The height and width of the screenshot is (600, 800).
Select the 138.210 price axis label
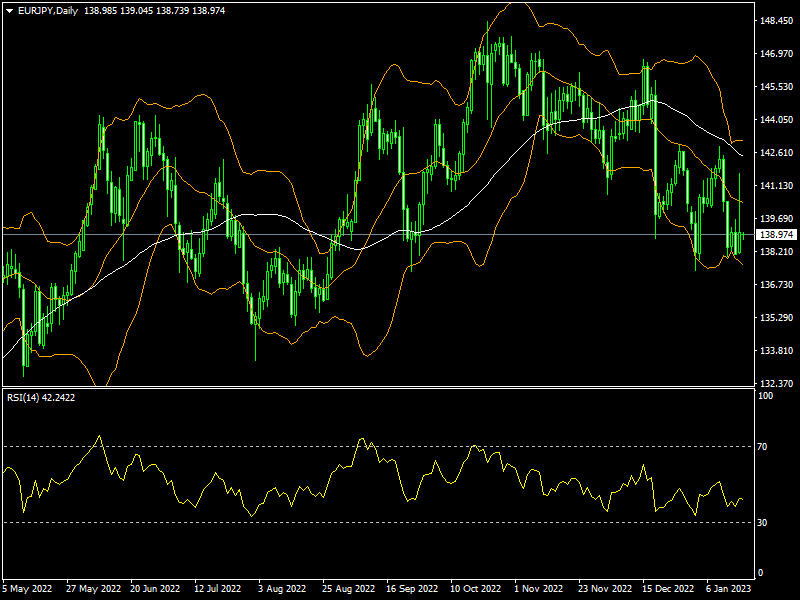click(777, 252)
